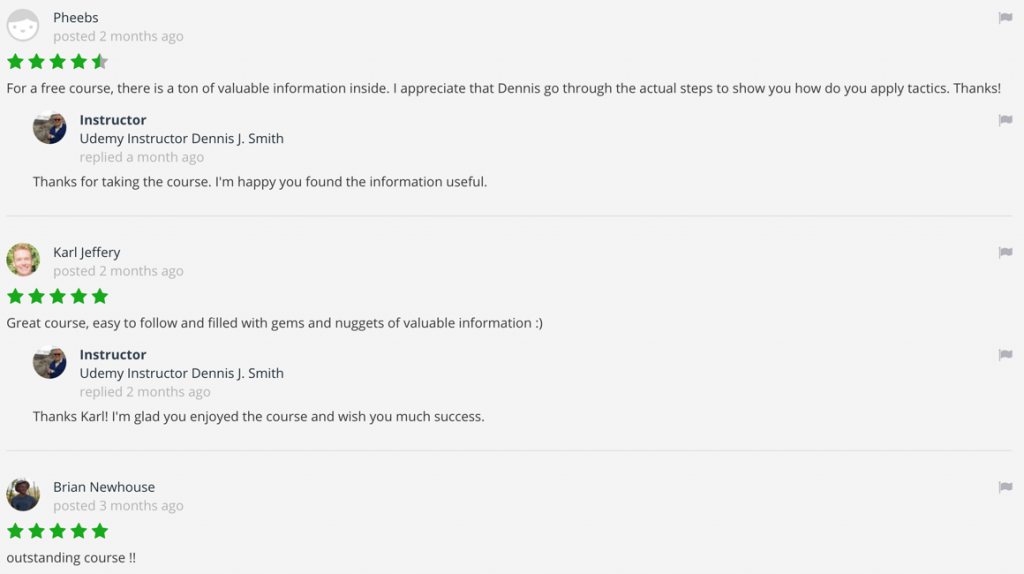1024x574 pixels.
Task: Click Brian Newhouse's five star rating
Action: (58, 531)
